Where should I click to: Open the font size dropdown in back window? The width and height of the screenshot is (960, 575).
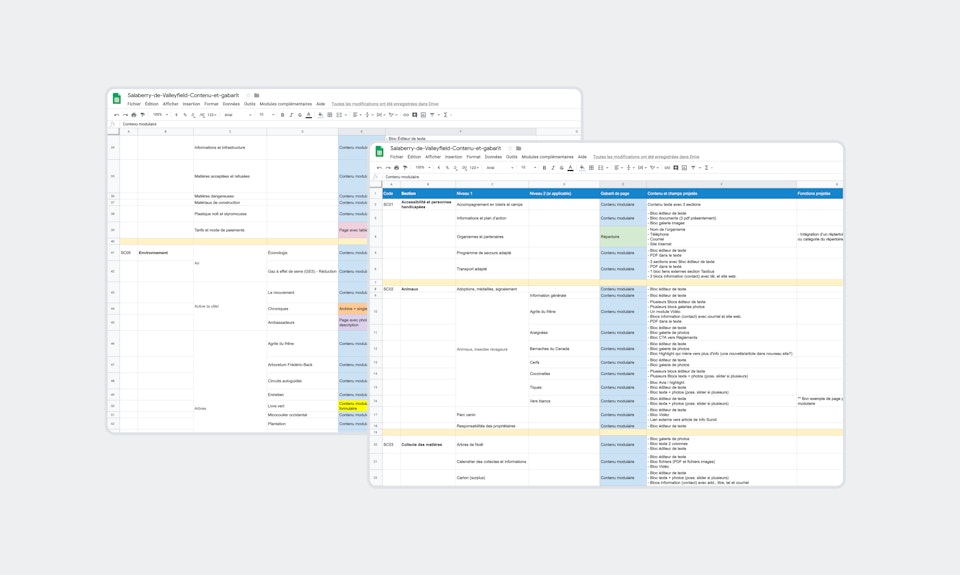(263, 114)
